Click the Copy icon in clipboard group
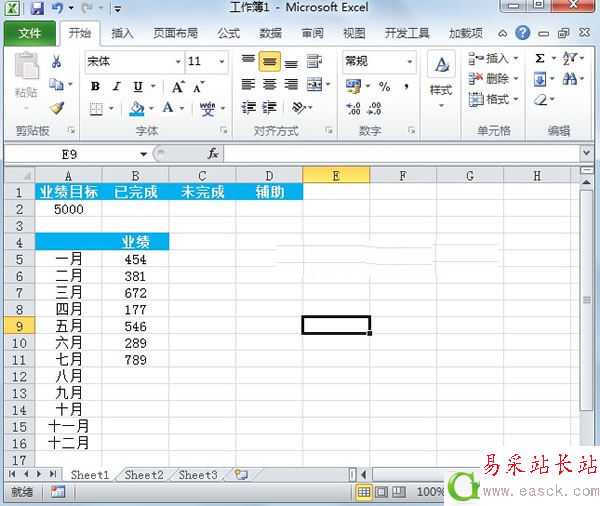 57,84
